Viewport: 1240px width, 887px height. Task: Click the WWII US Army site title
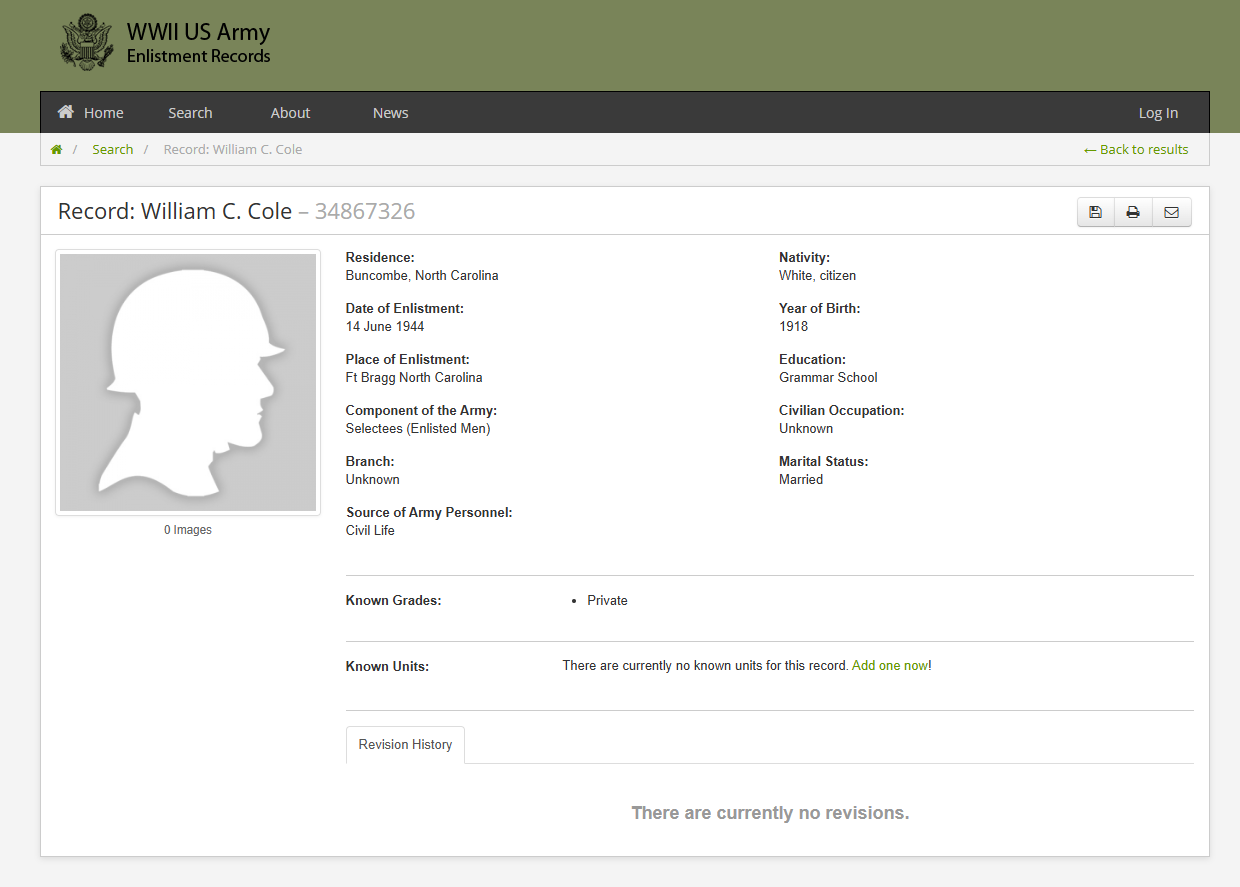coord(198,32)
